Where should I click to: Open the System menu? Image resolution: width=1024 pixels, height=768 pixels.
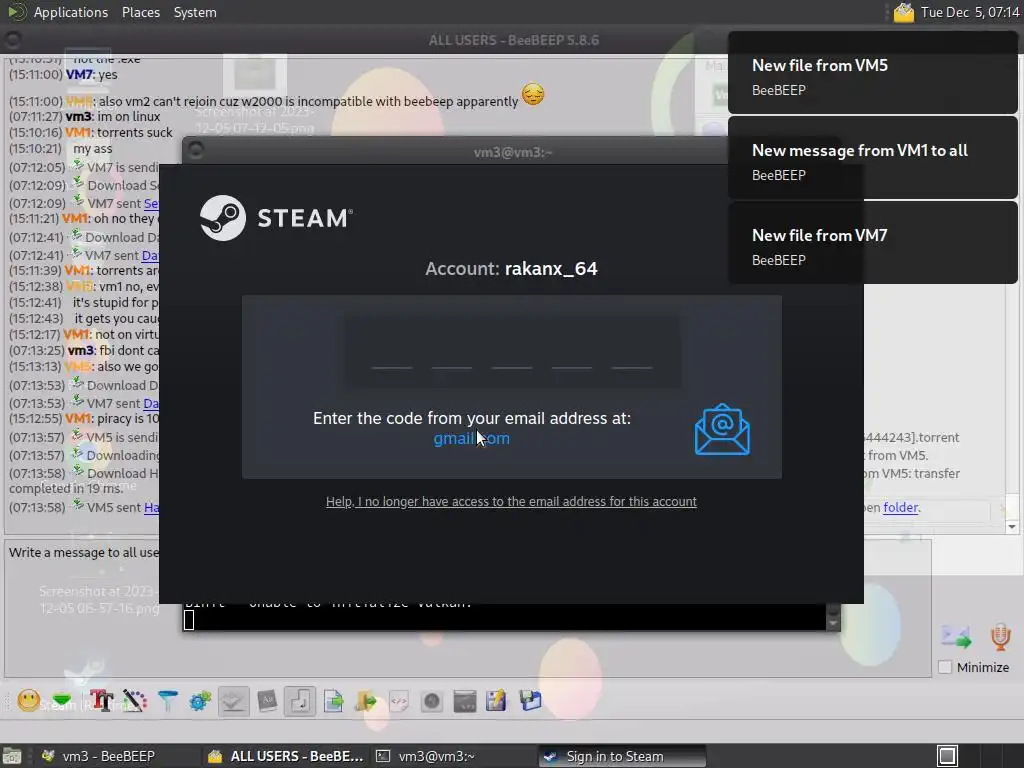pos(195,12)
